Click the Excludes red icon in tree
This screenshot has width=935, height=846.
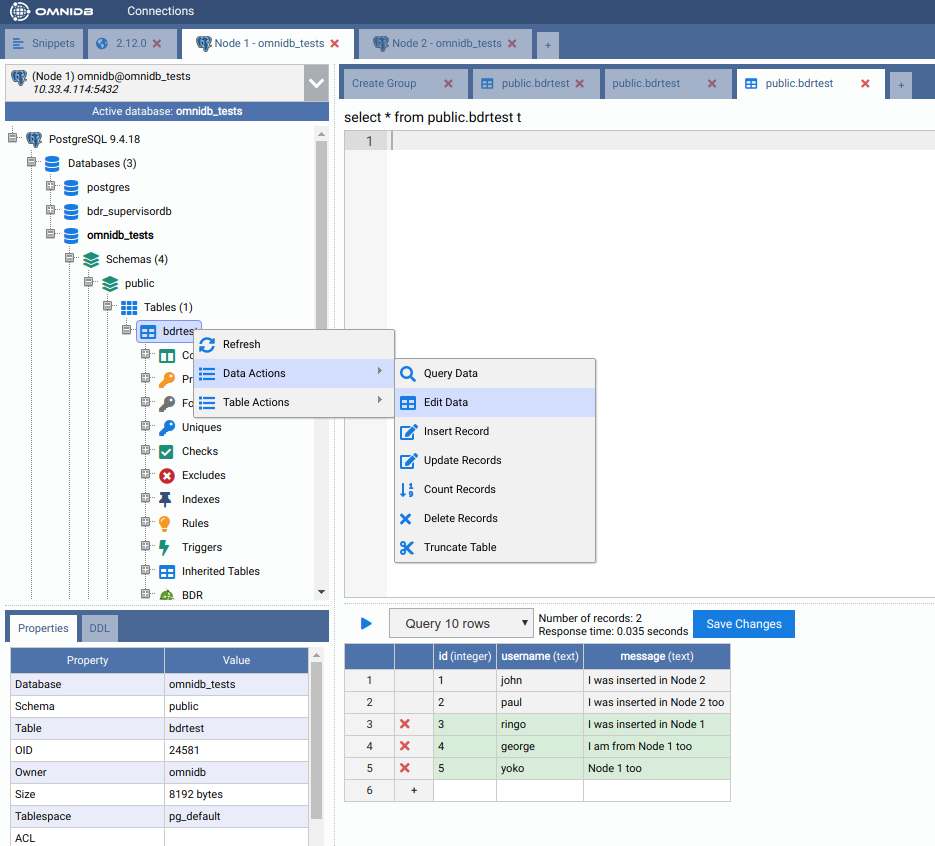pos(166,476)
